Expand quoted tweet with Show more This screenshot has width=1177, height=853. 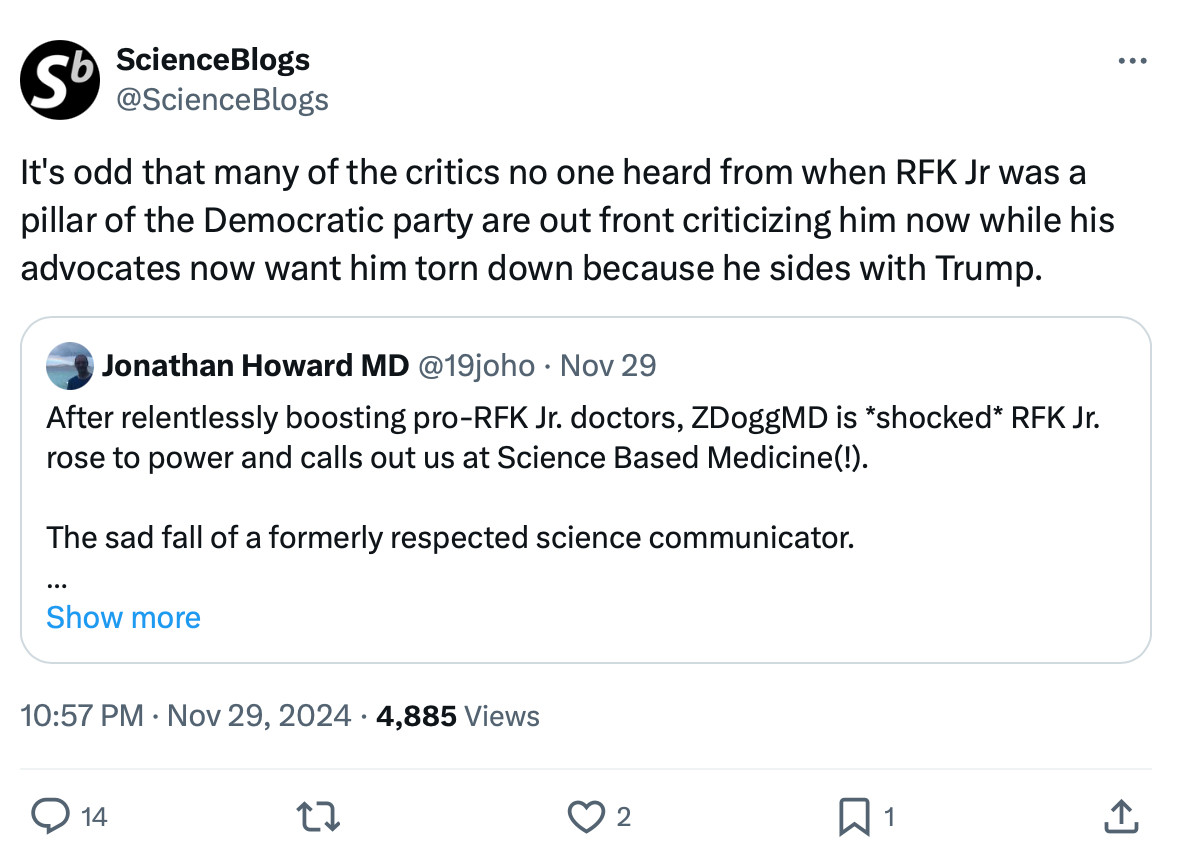coord(123,617)
